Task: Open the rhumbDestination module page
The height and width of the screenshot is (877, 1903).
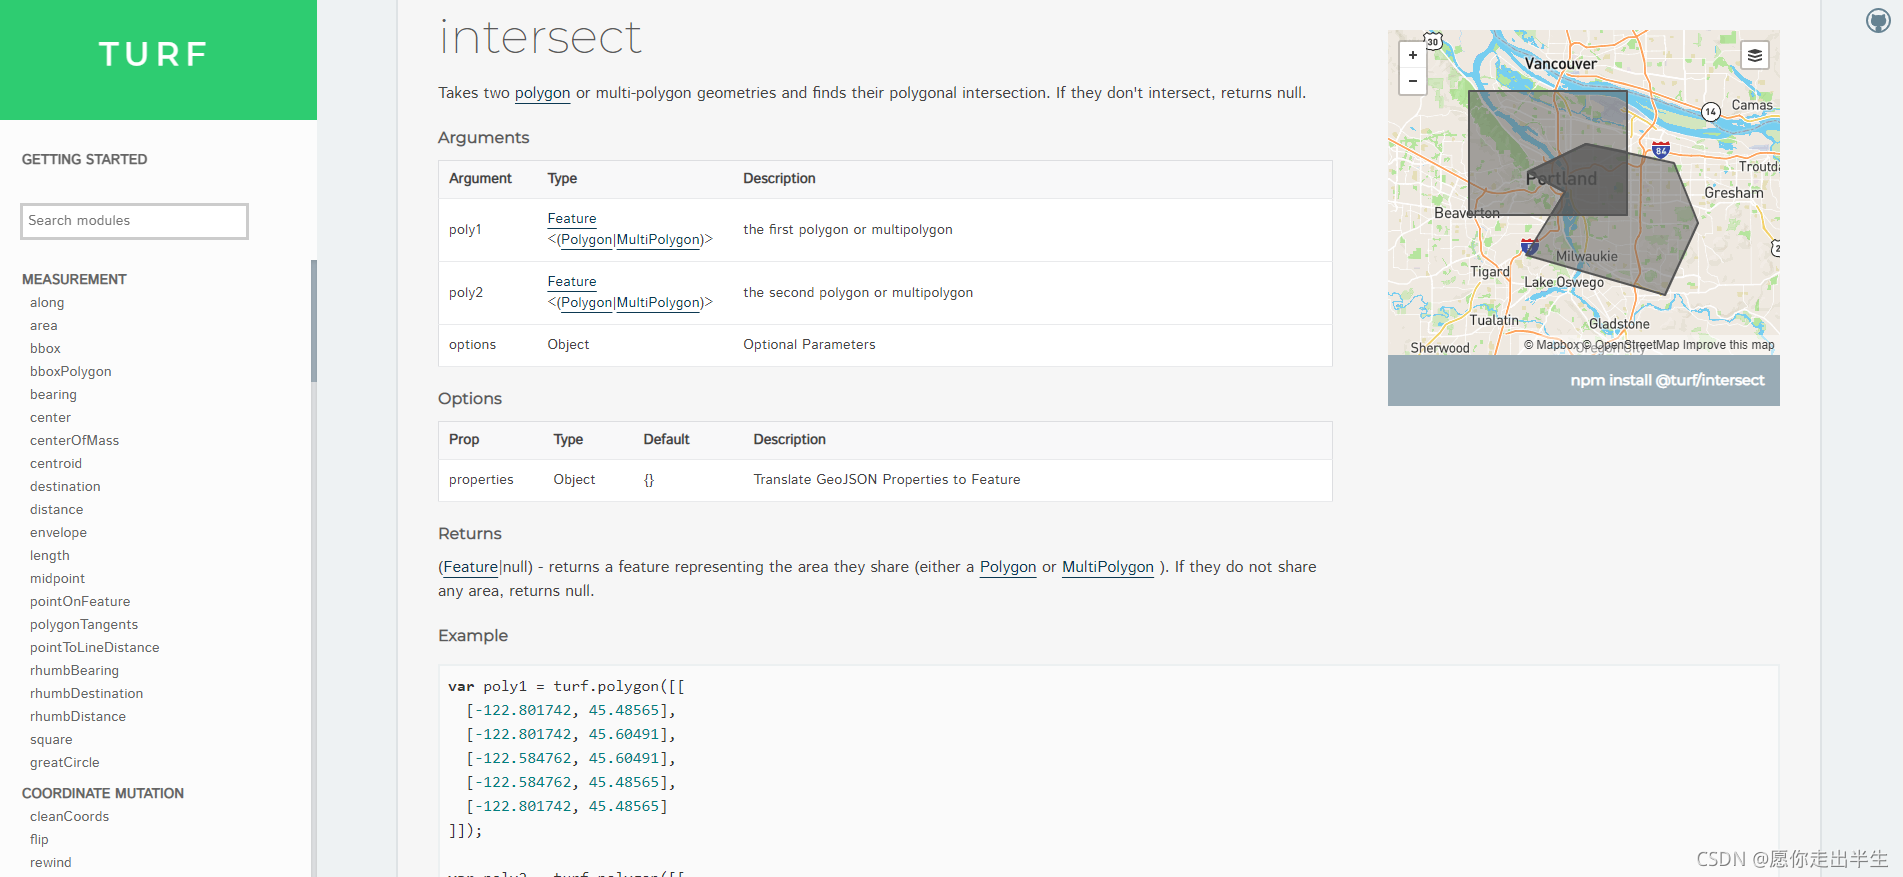Action: (86, 693)
